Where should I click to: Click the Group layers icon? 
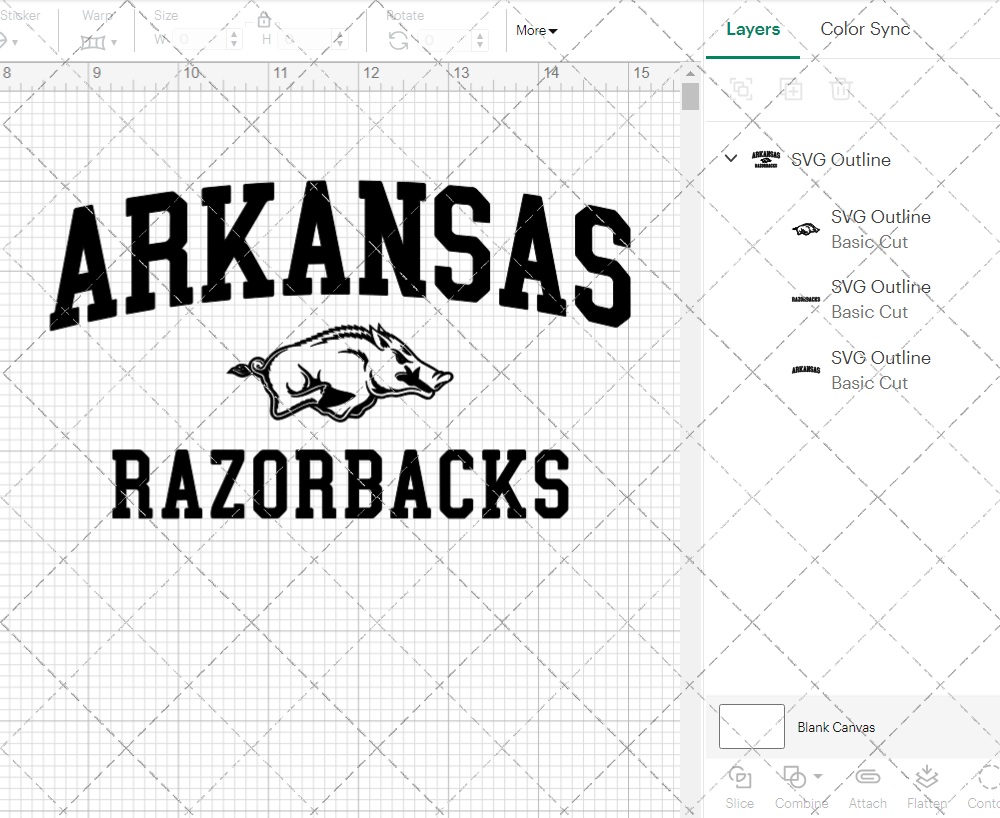tap(740, 89)
